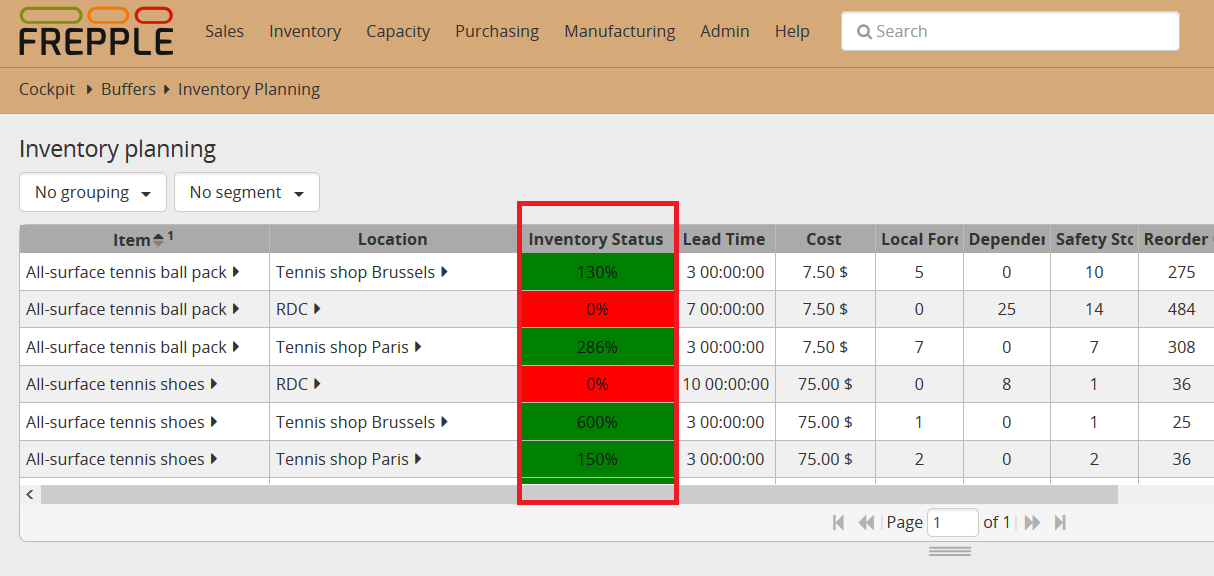This screenshot has height=576, width=1214.
Task: Expand details for the first tennis ball pack row
Action: pos(234,271)
